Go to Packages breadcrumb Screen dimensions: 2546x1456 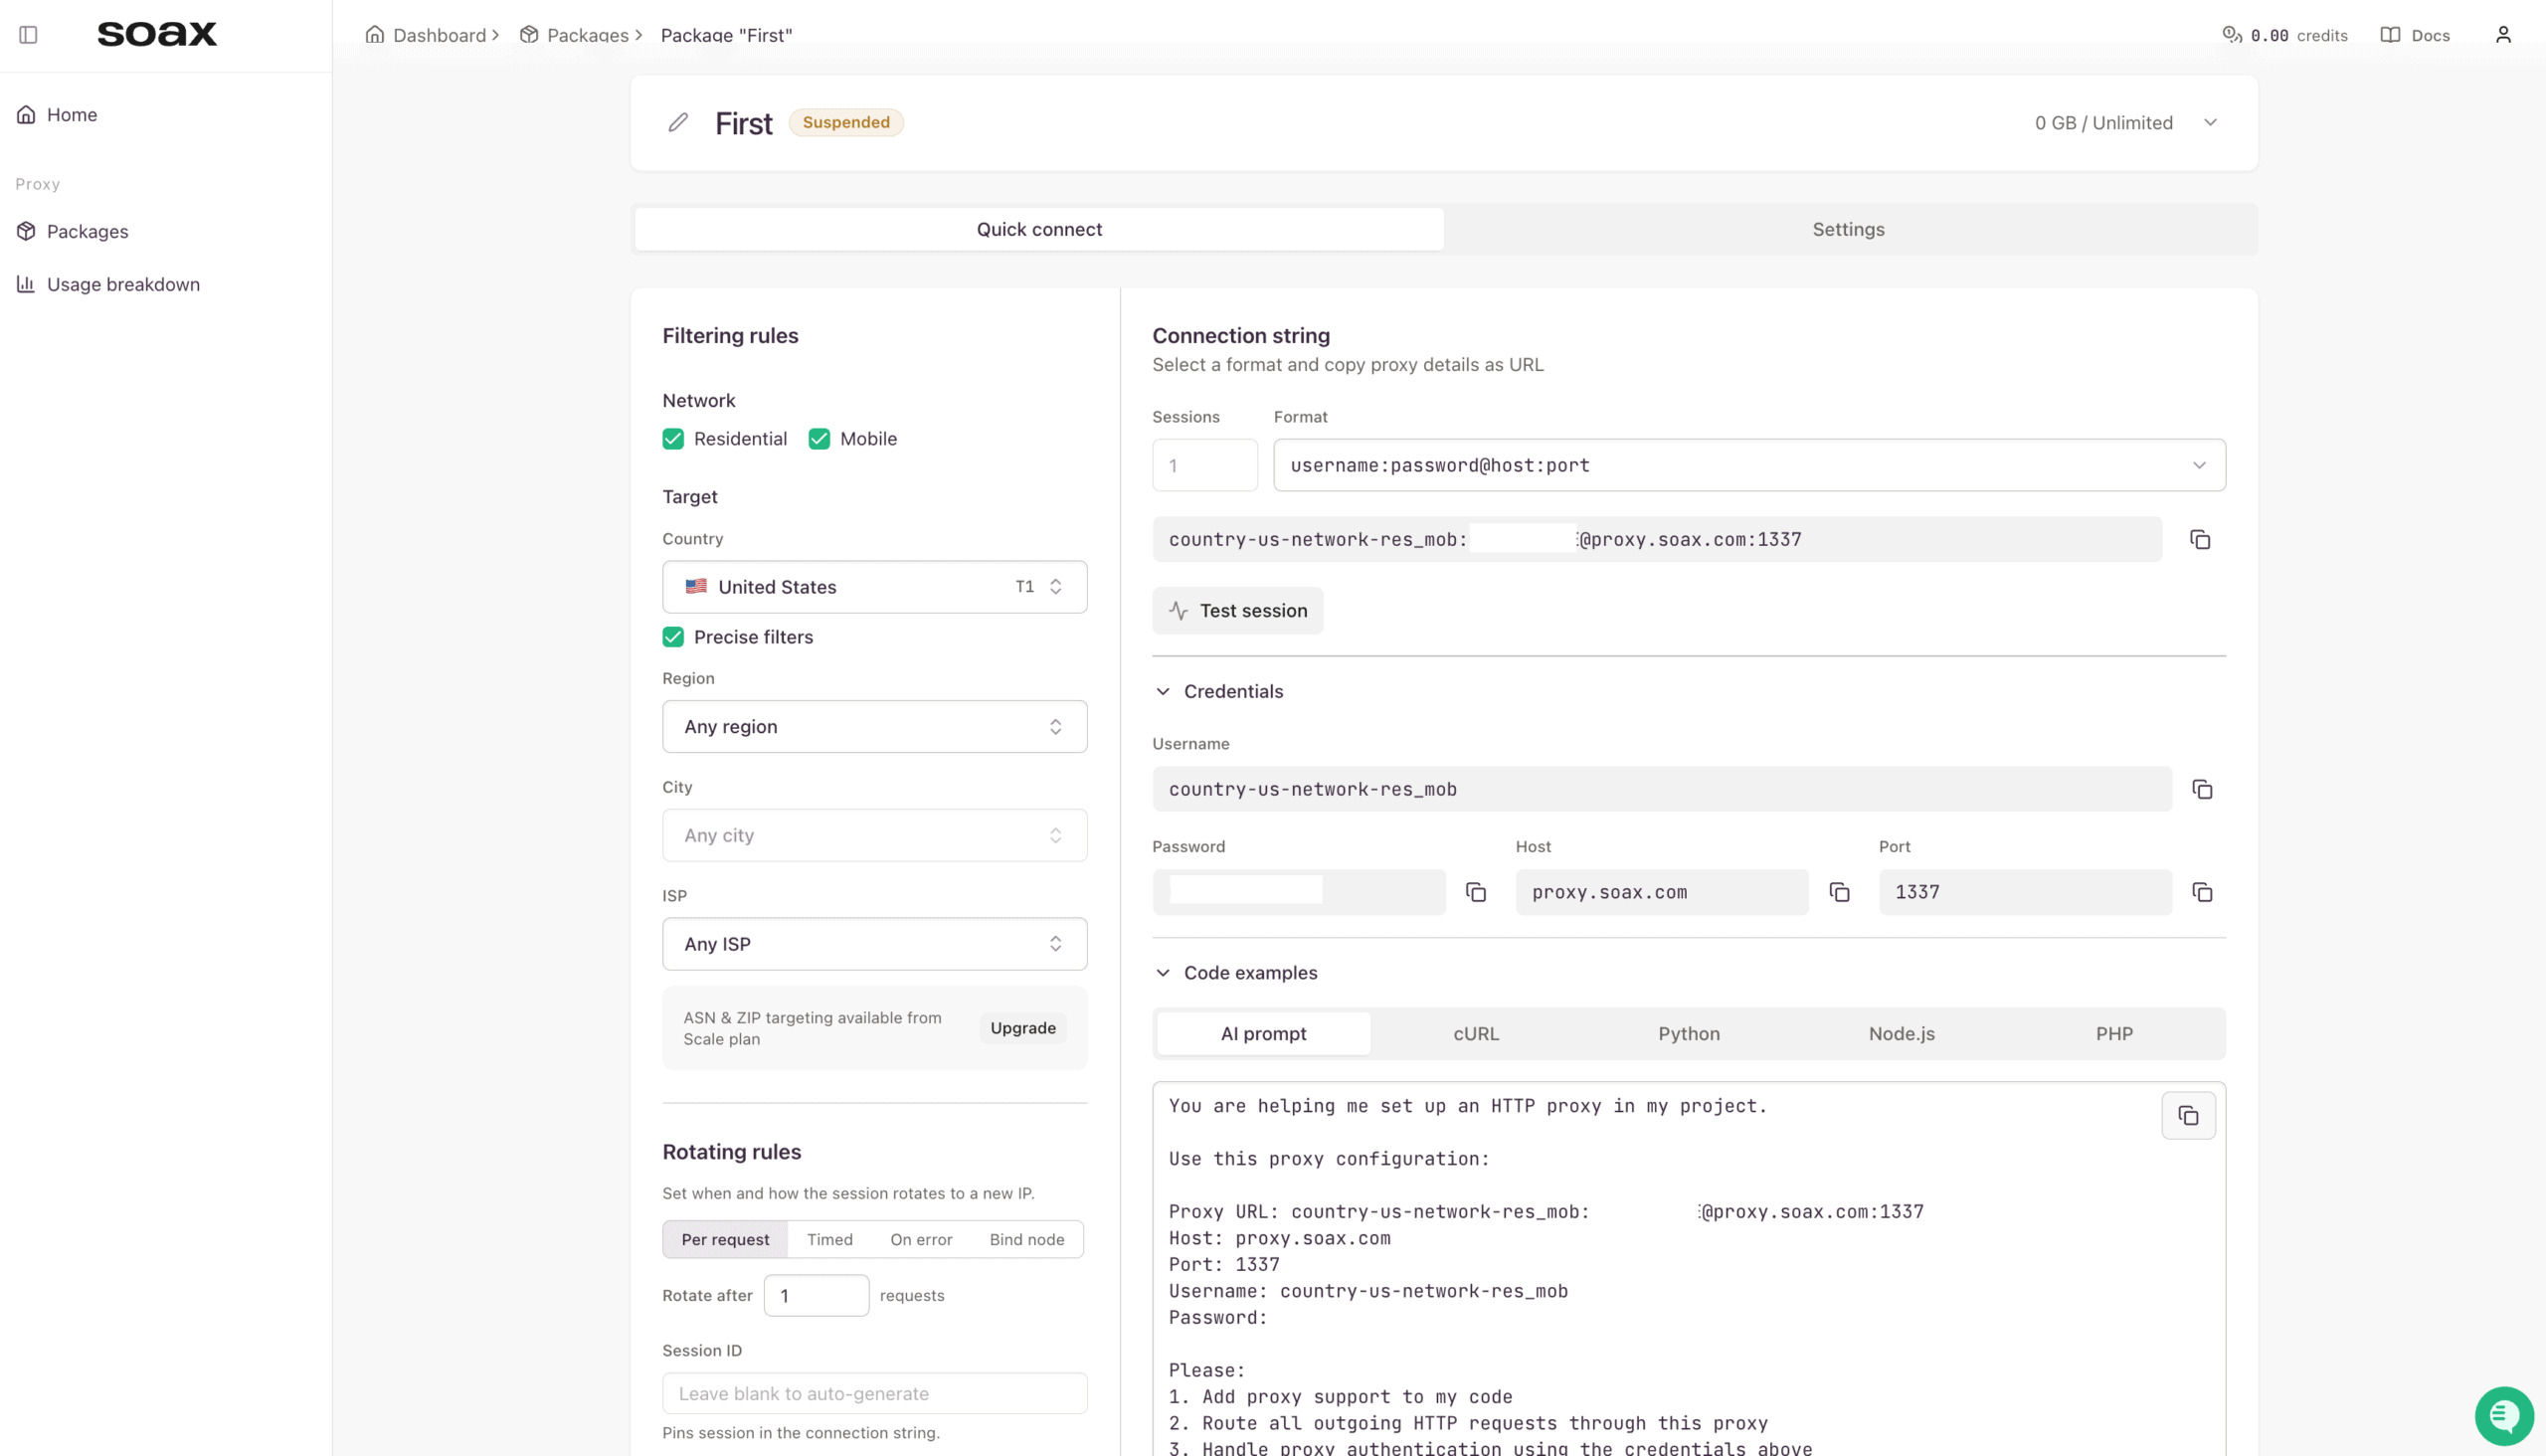click(587, 35)
